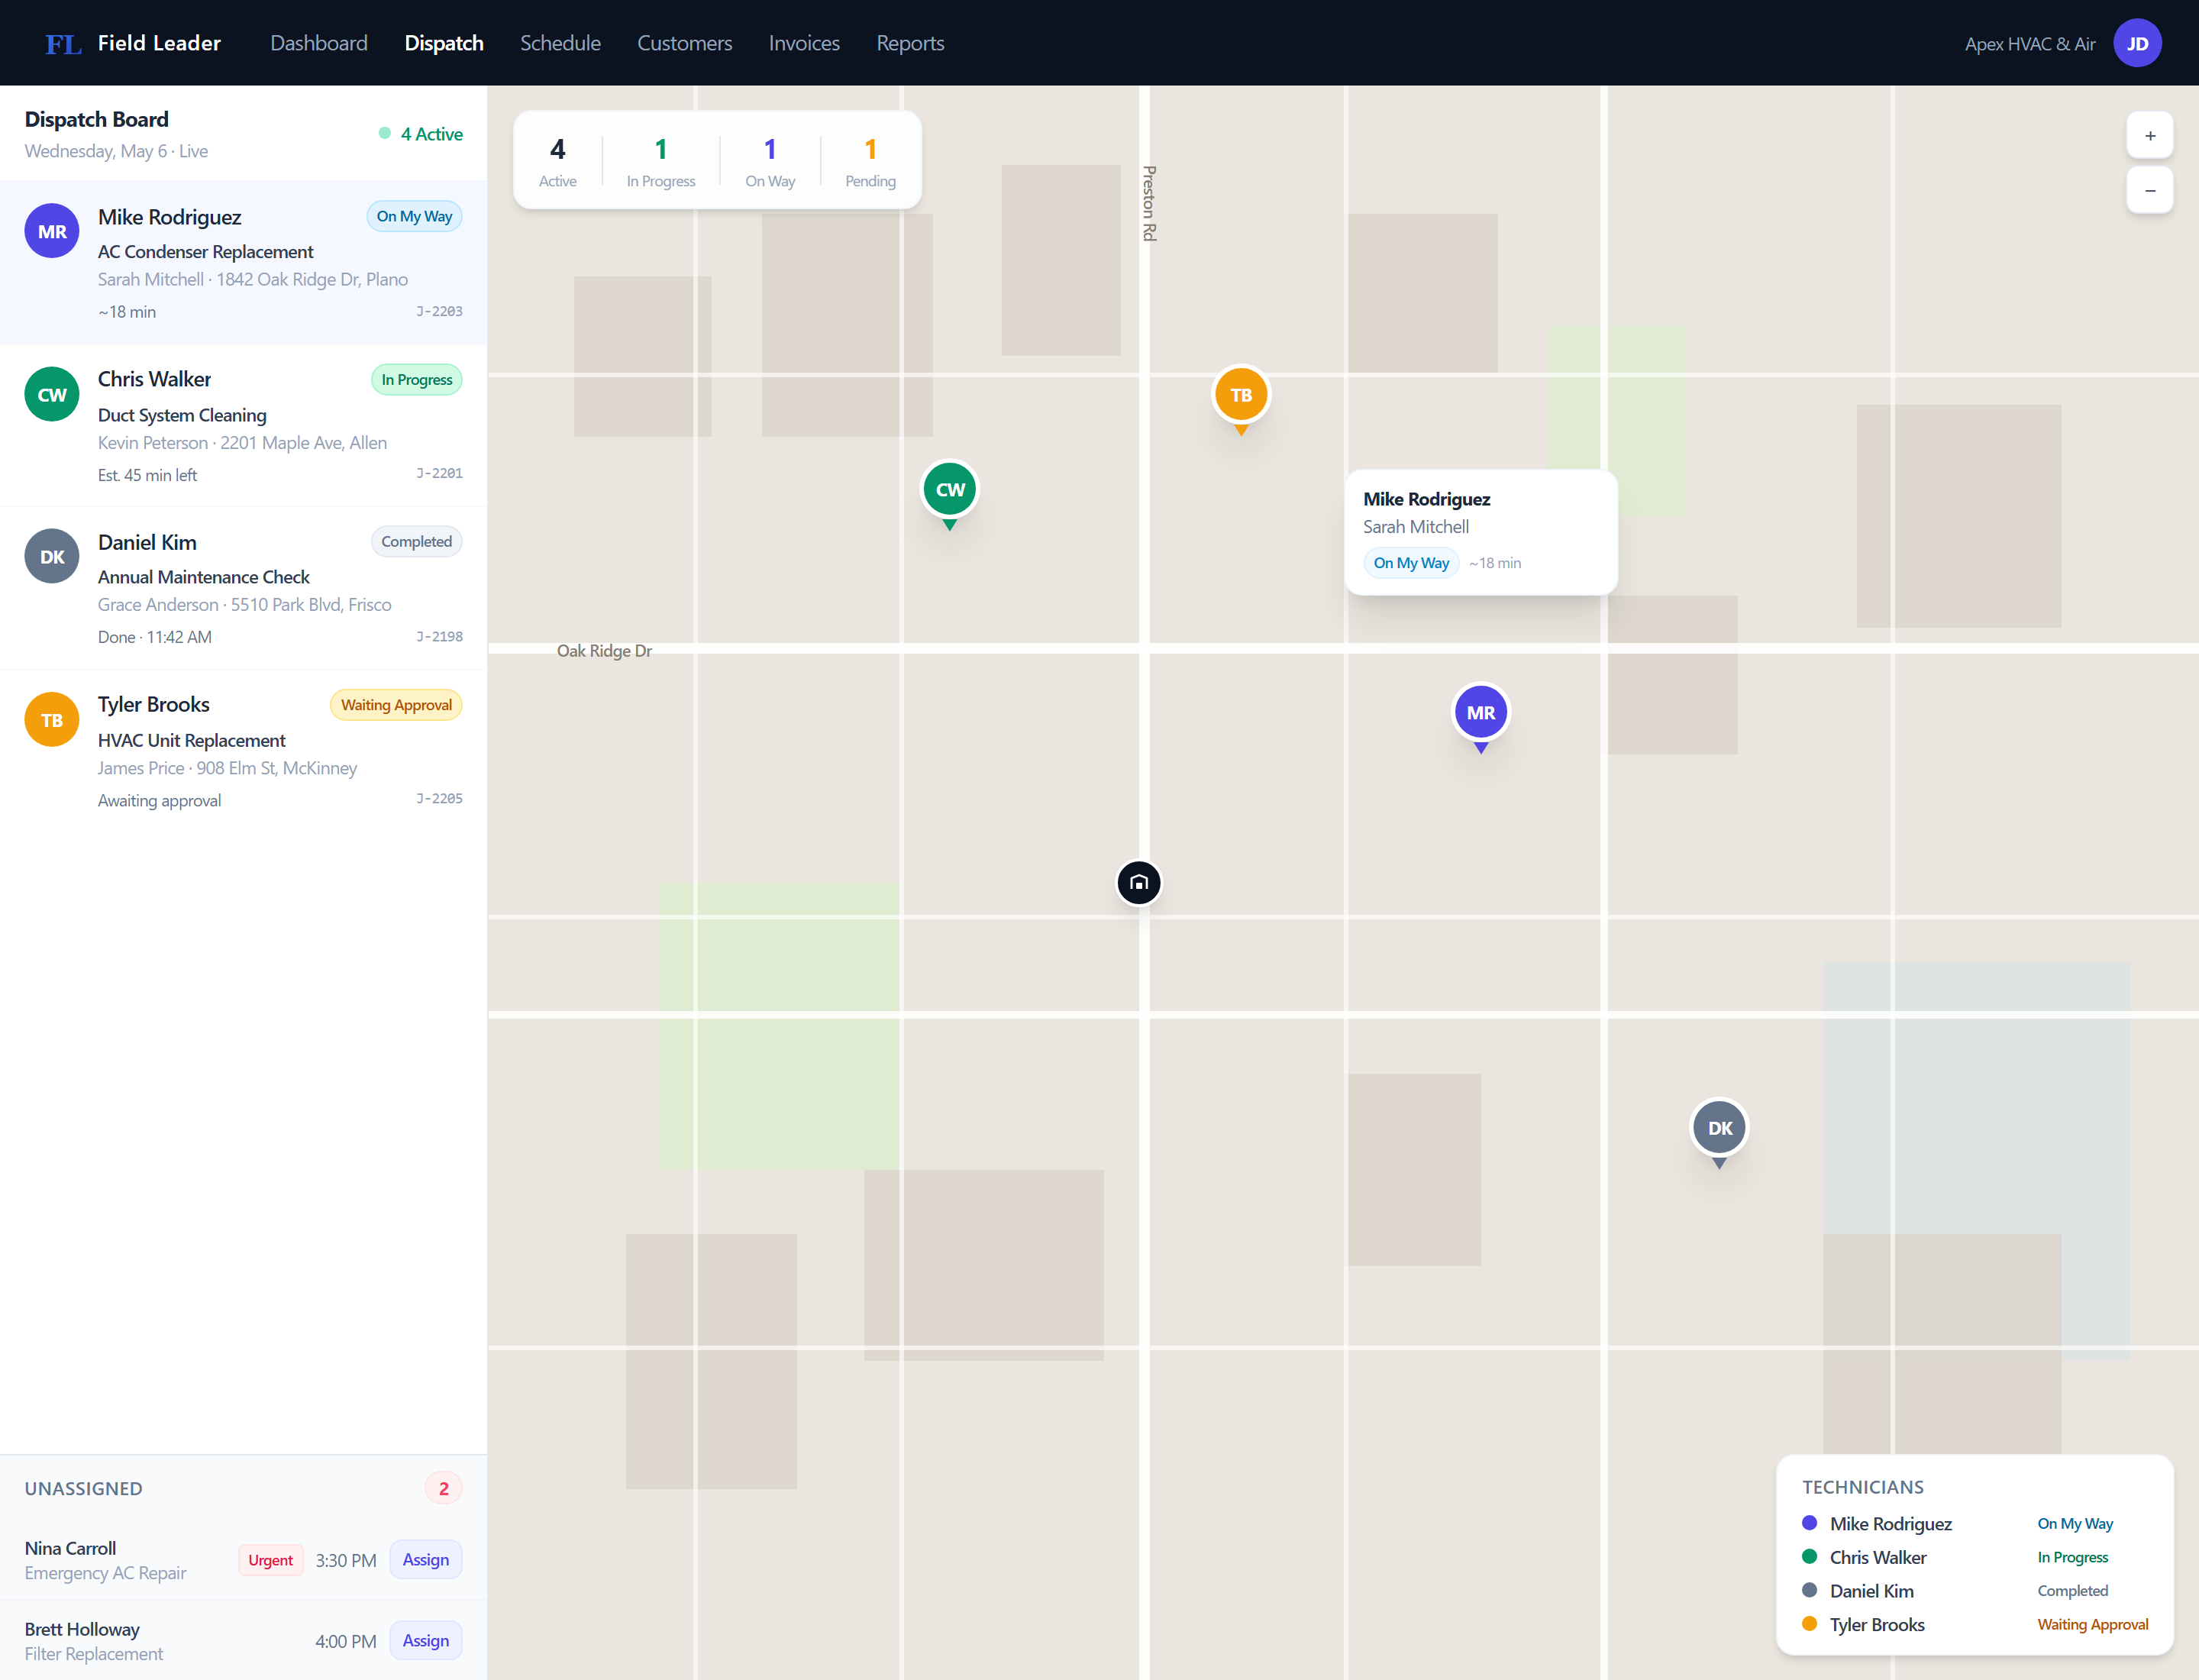Open Tyler Brooks' HVAC Unit Replacement card
2199x1680 pixels.
243,751
